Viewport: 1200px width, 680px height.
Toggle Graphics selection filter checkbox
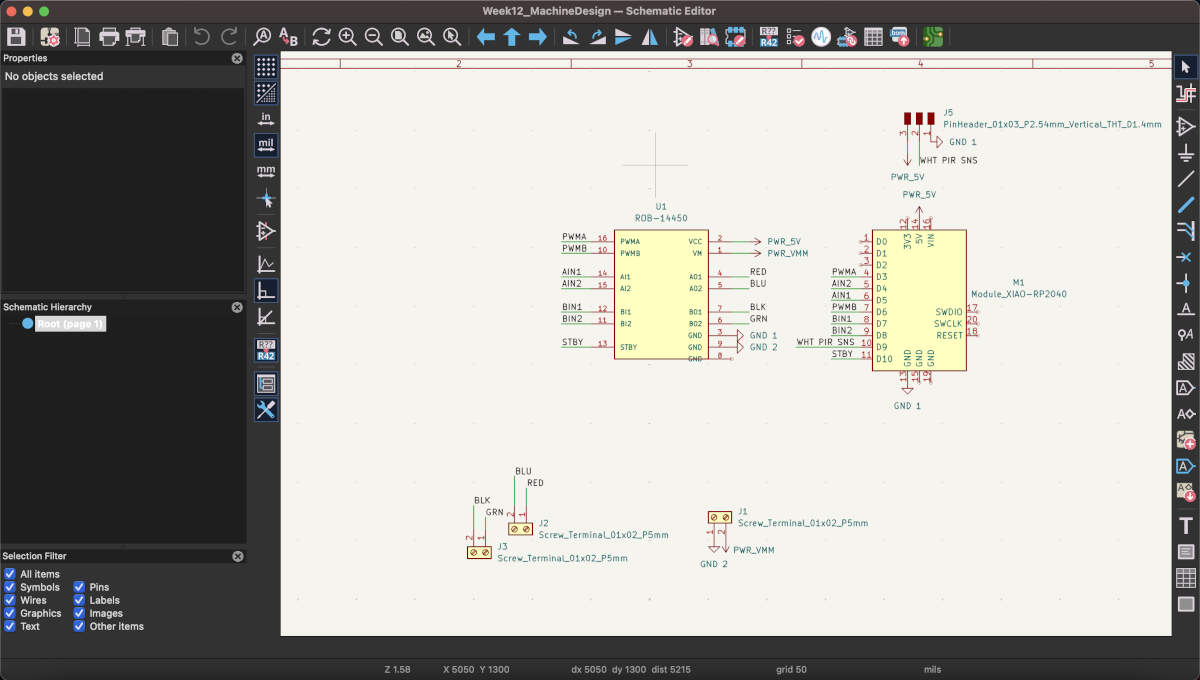click(x=10, y=613)
